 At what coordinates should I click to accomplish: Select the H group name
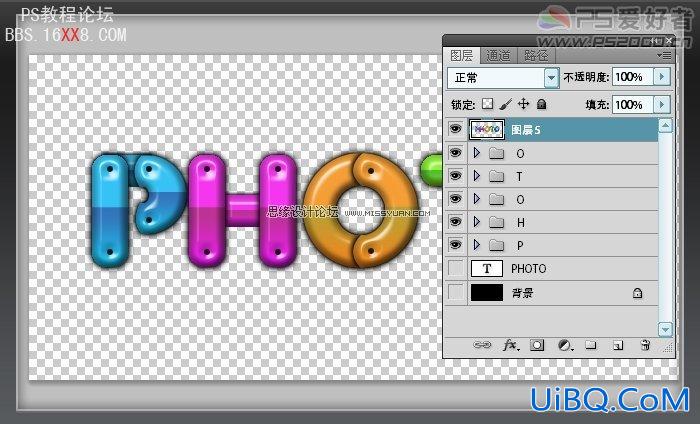pyautogui.click(x=521, y=222)
